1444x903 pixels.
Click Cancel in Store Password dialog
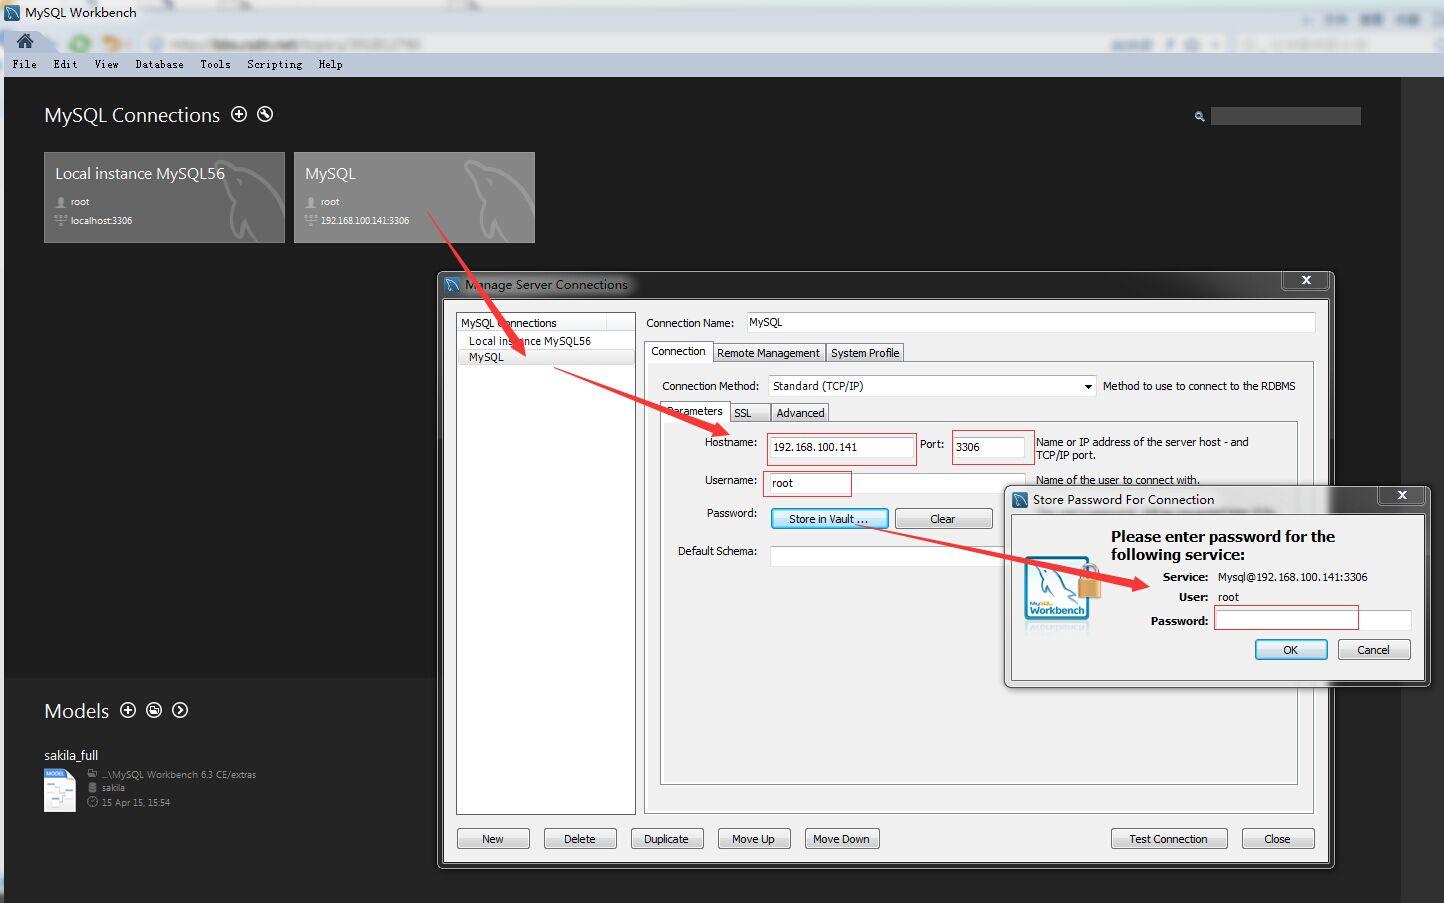[1374, 650]
